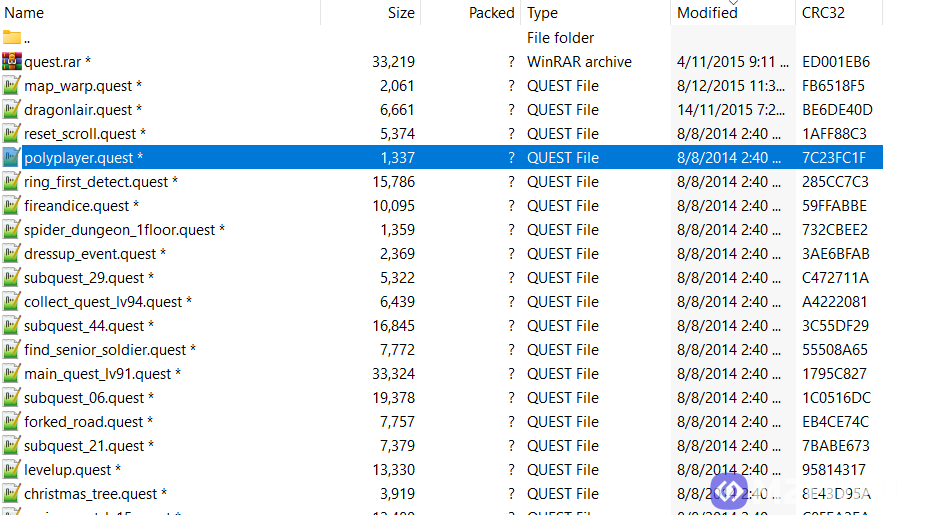Click the polyplayer.quest file icon
The height and width of the screenshot is (515, 937).
(12, 158)
